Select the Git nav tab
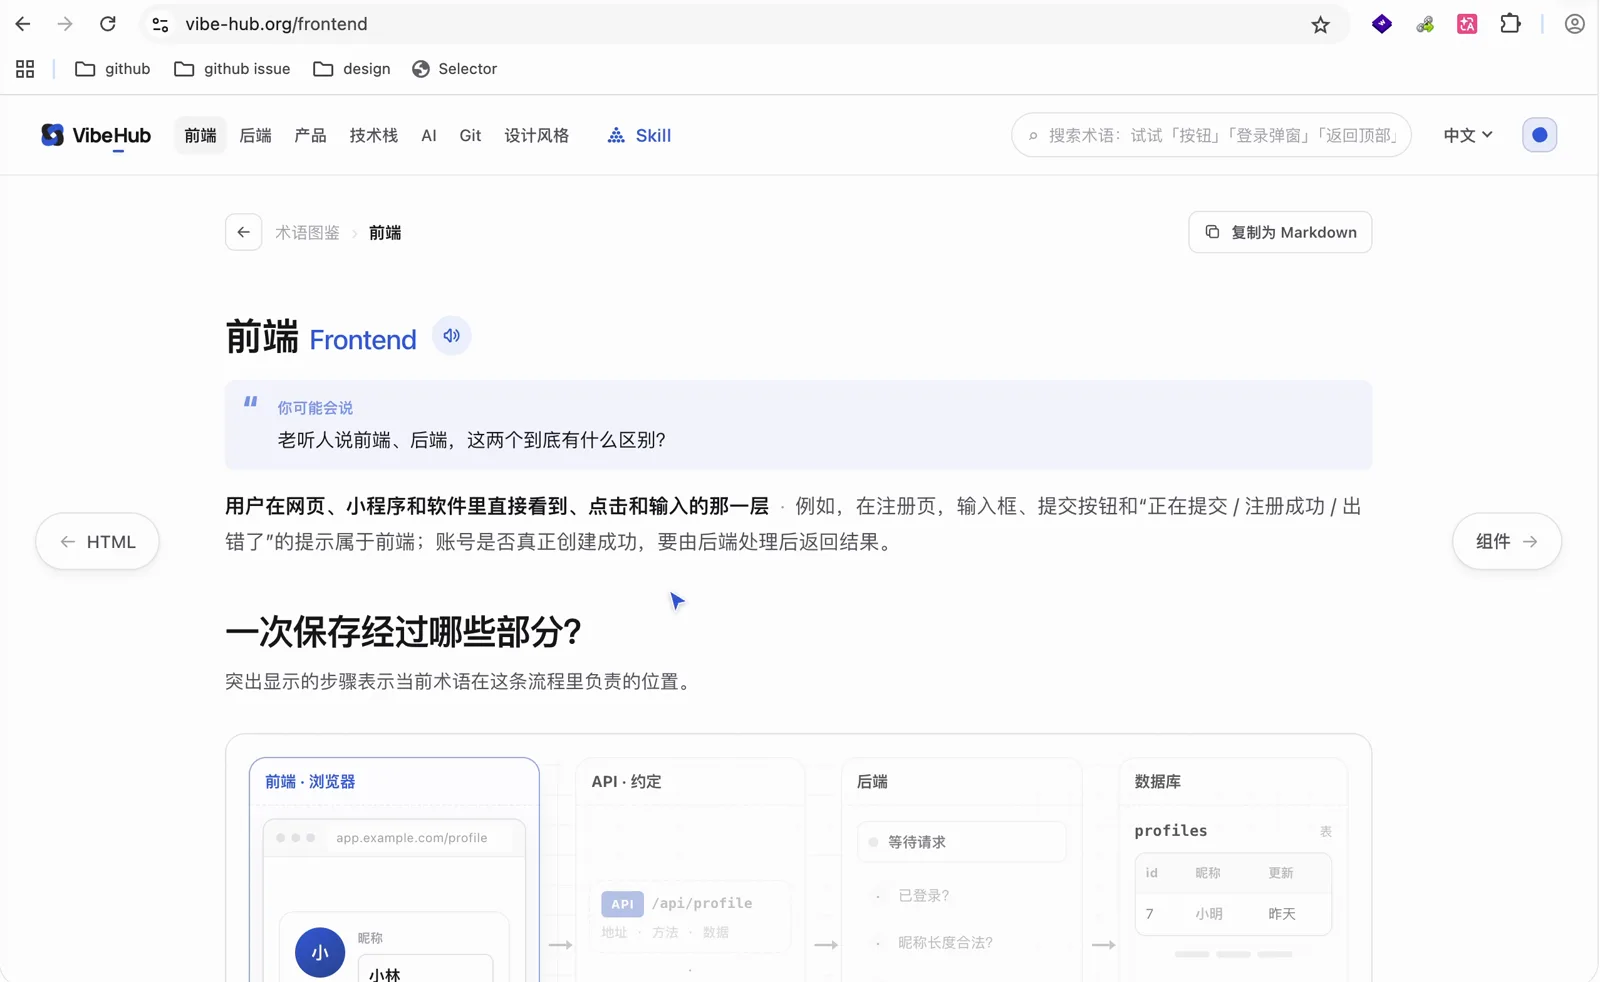 (x=470, y=135)
